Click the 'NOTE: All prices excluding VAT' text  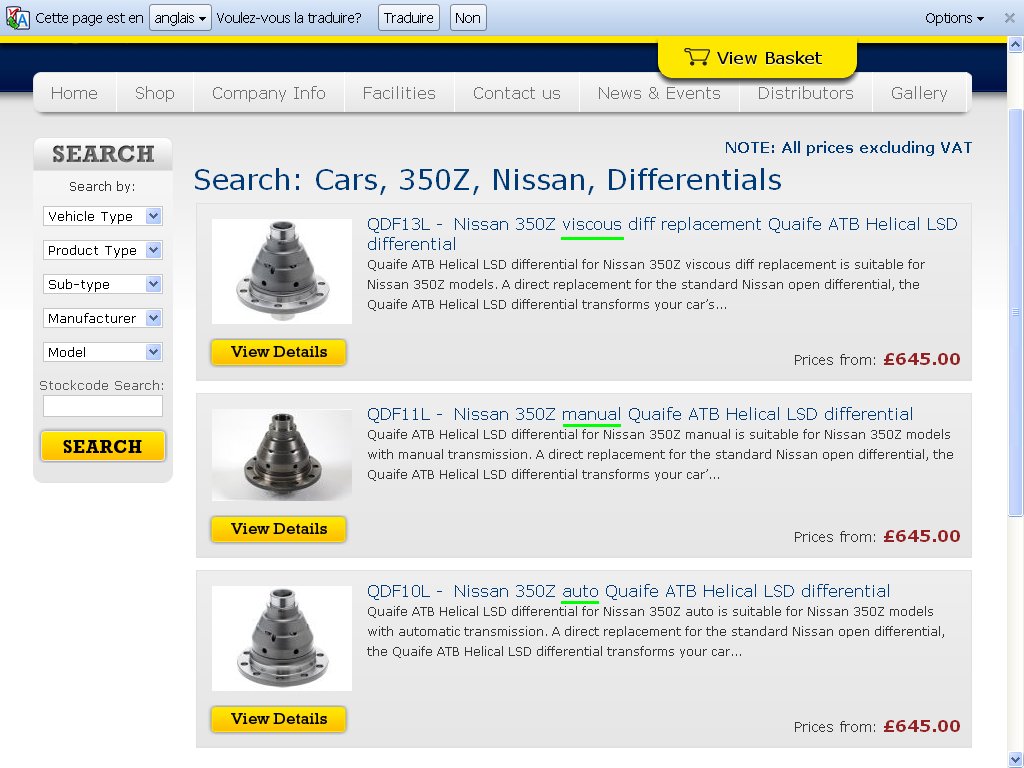[x=848, y=148]
